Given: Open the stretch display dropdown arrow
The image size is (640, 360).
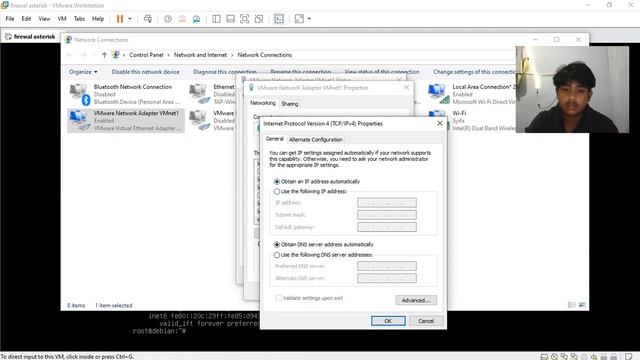Looking at the screenshot, I should [309, 19].
